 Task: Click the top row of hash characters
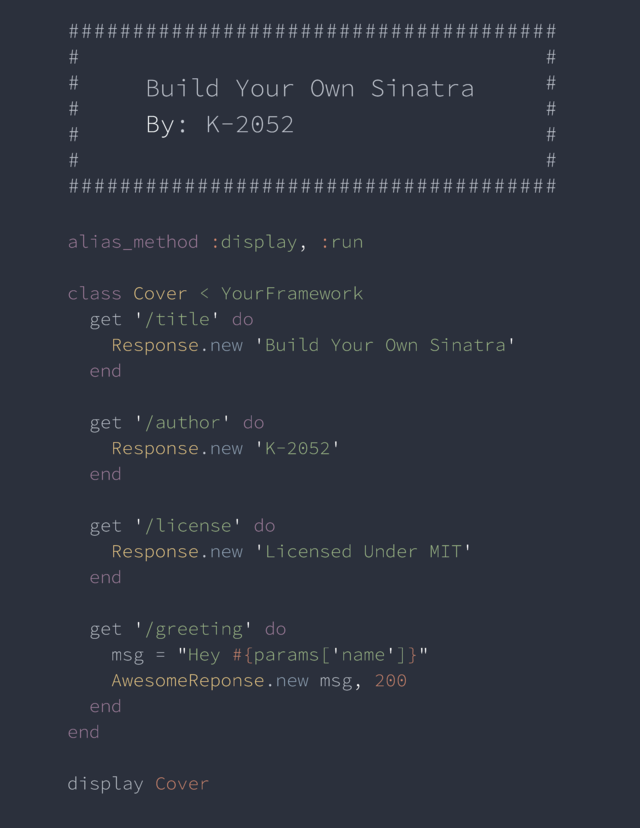pos(312,31)
